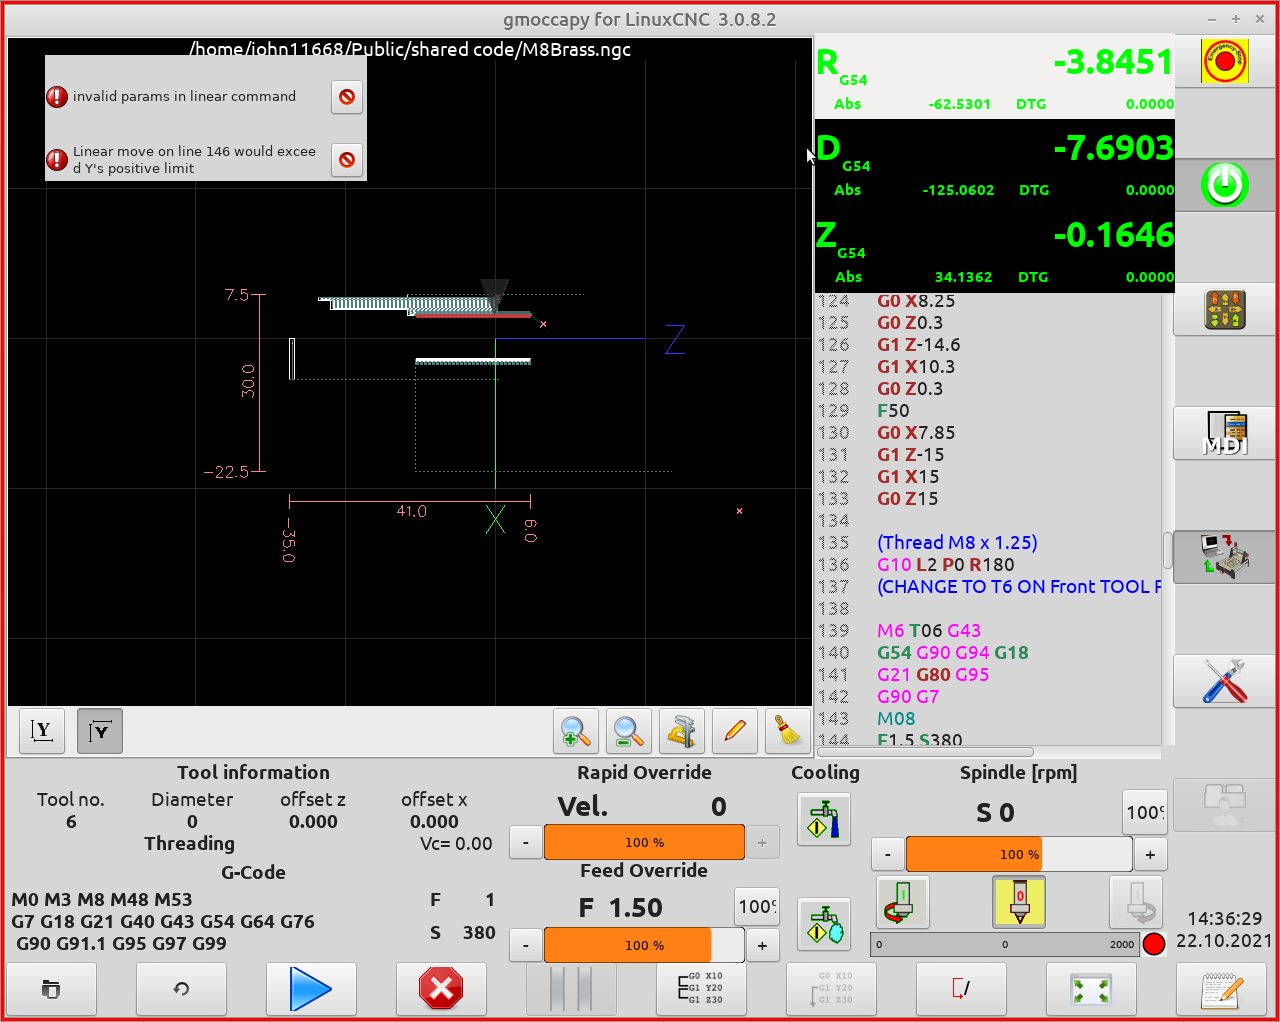Screen dimensions: 1280x1022
Task: Click the pencil tool path icon
Action: tap(735, 731)
